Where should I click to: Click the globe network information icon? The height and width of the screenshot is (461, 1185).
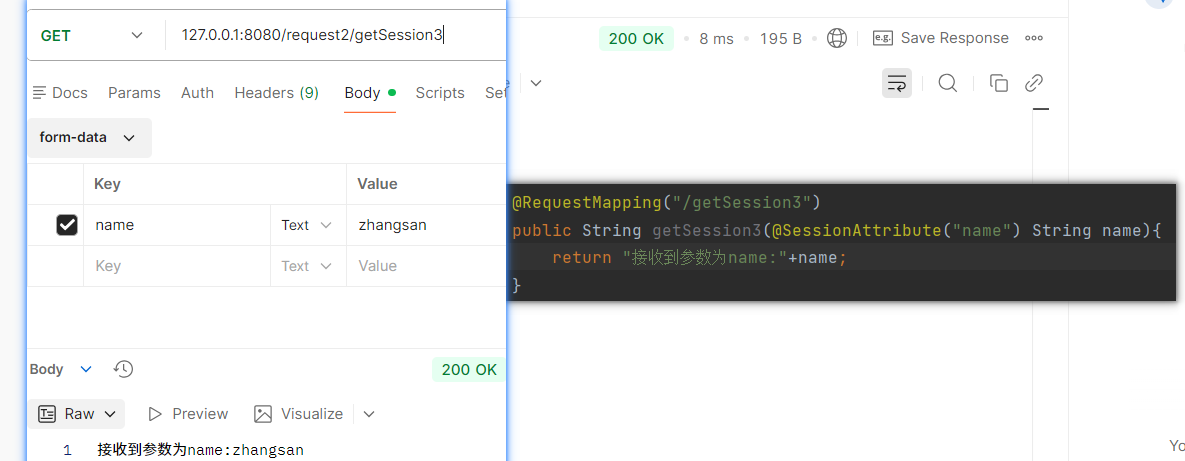click(837, 39)
